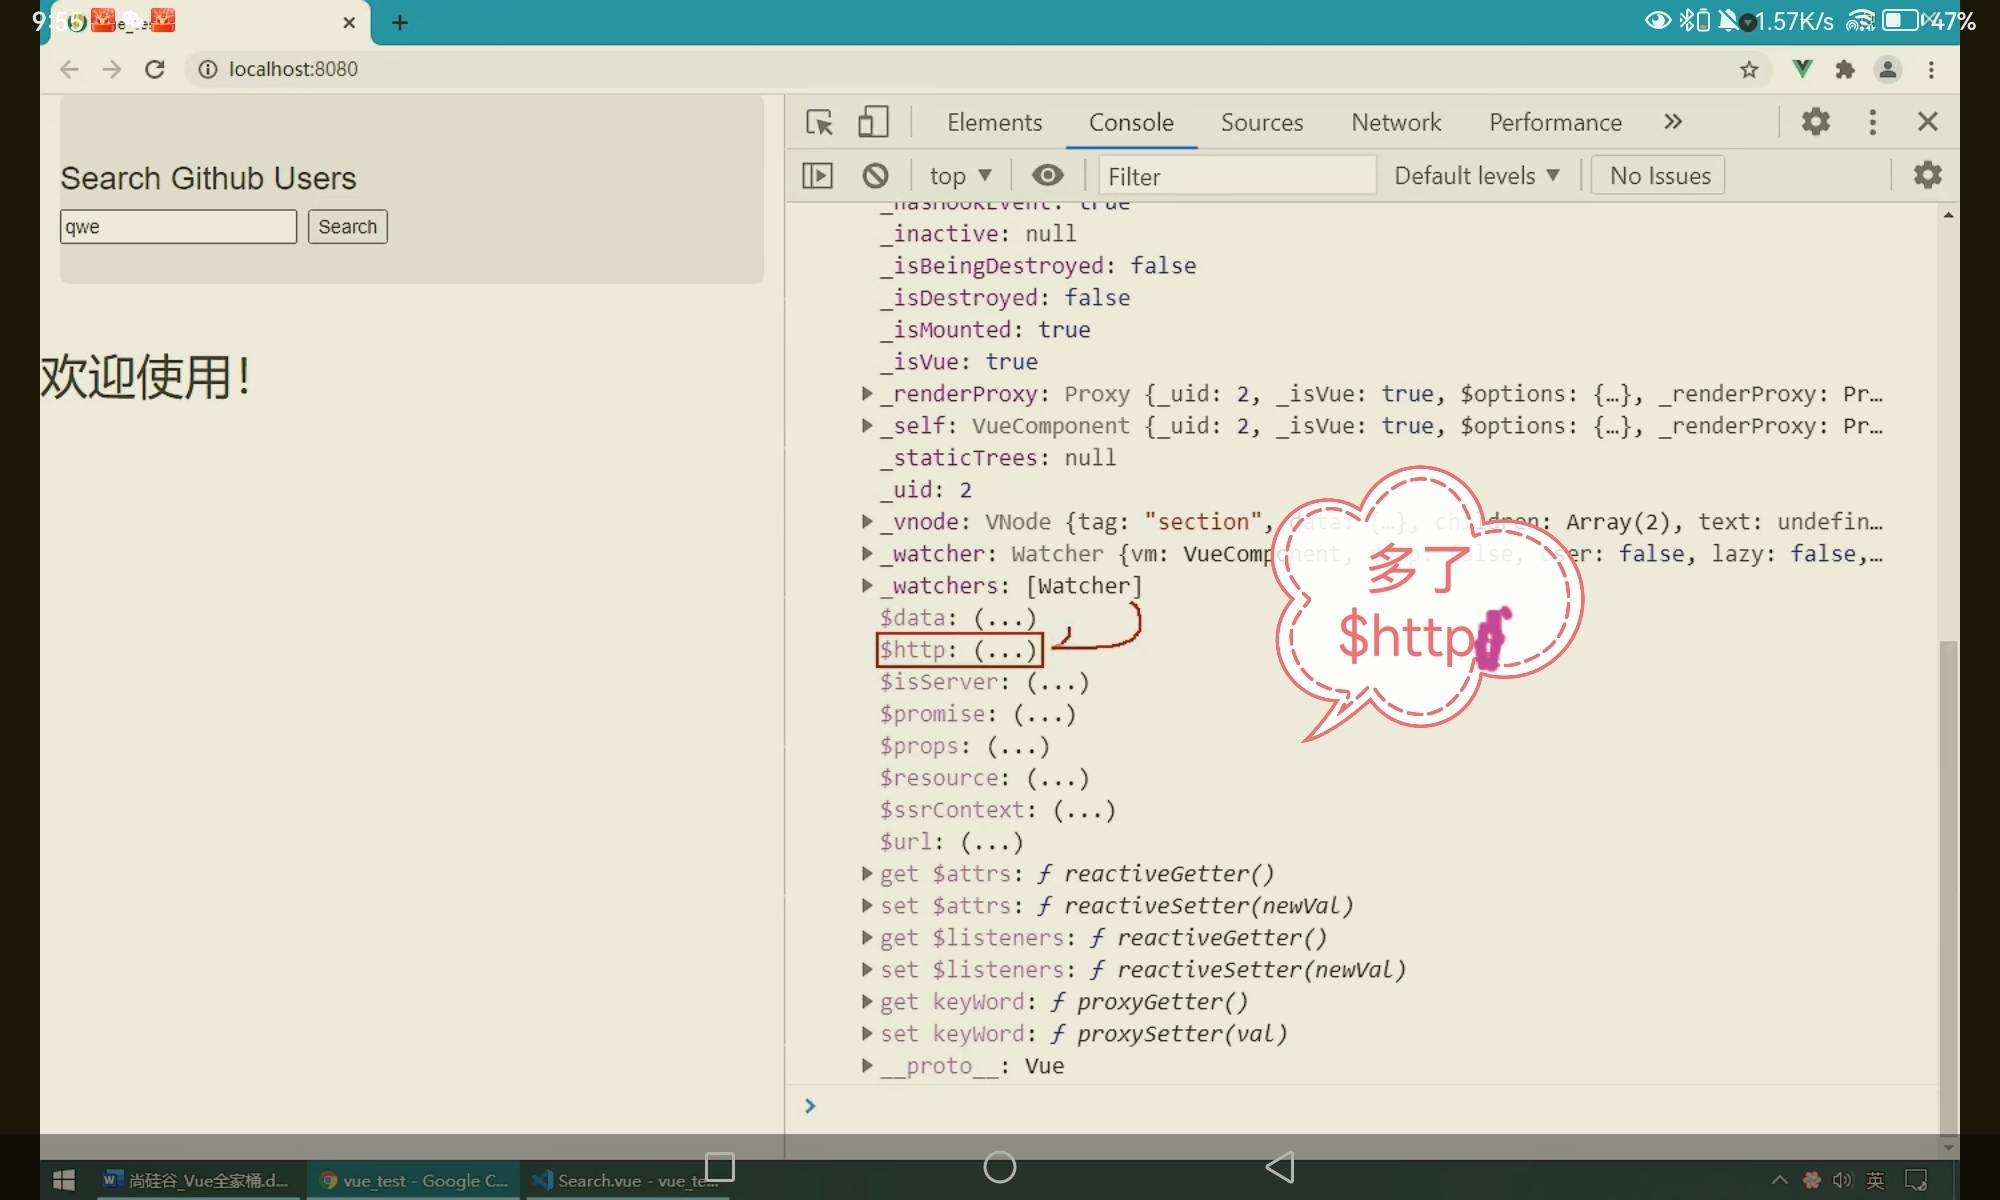Switch to the Sources tab
The image size is (2000, 1200).
coord(1261,122)
